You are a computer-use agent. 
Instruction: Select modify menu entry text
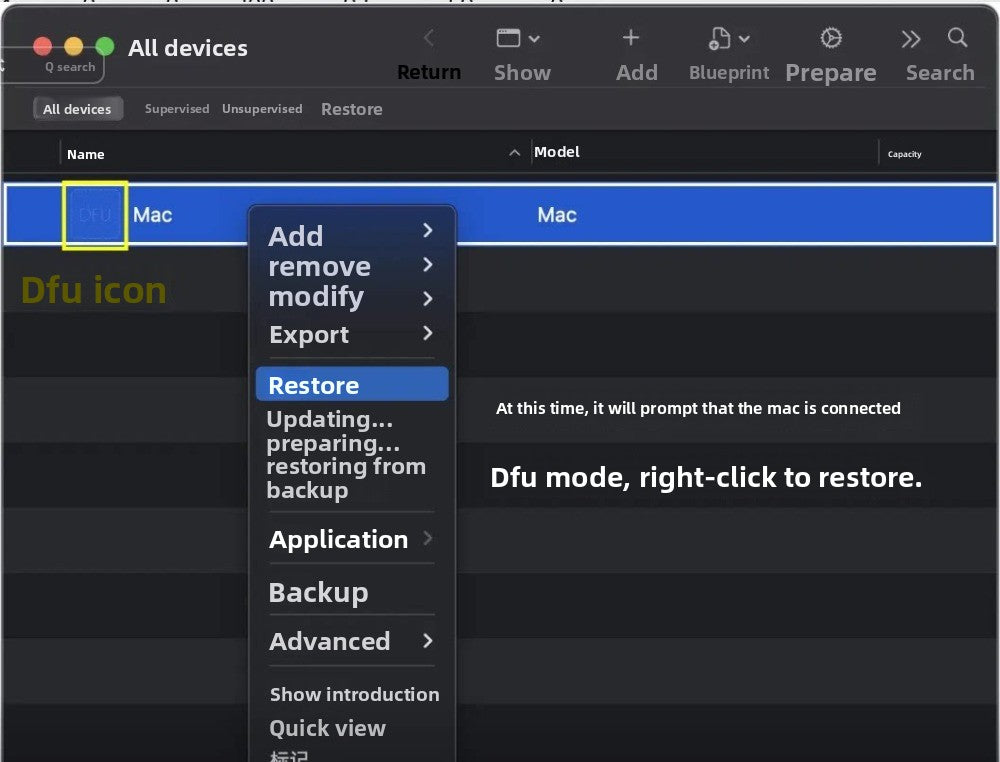coord(316,298)
